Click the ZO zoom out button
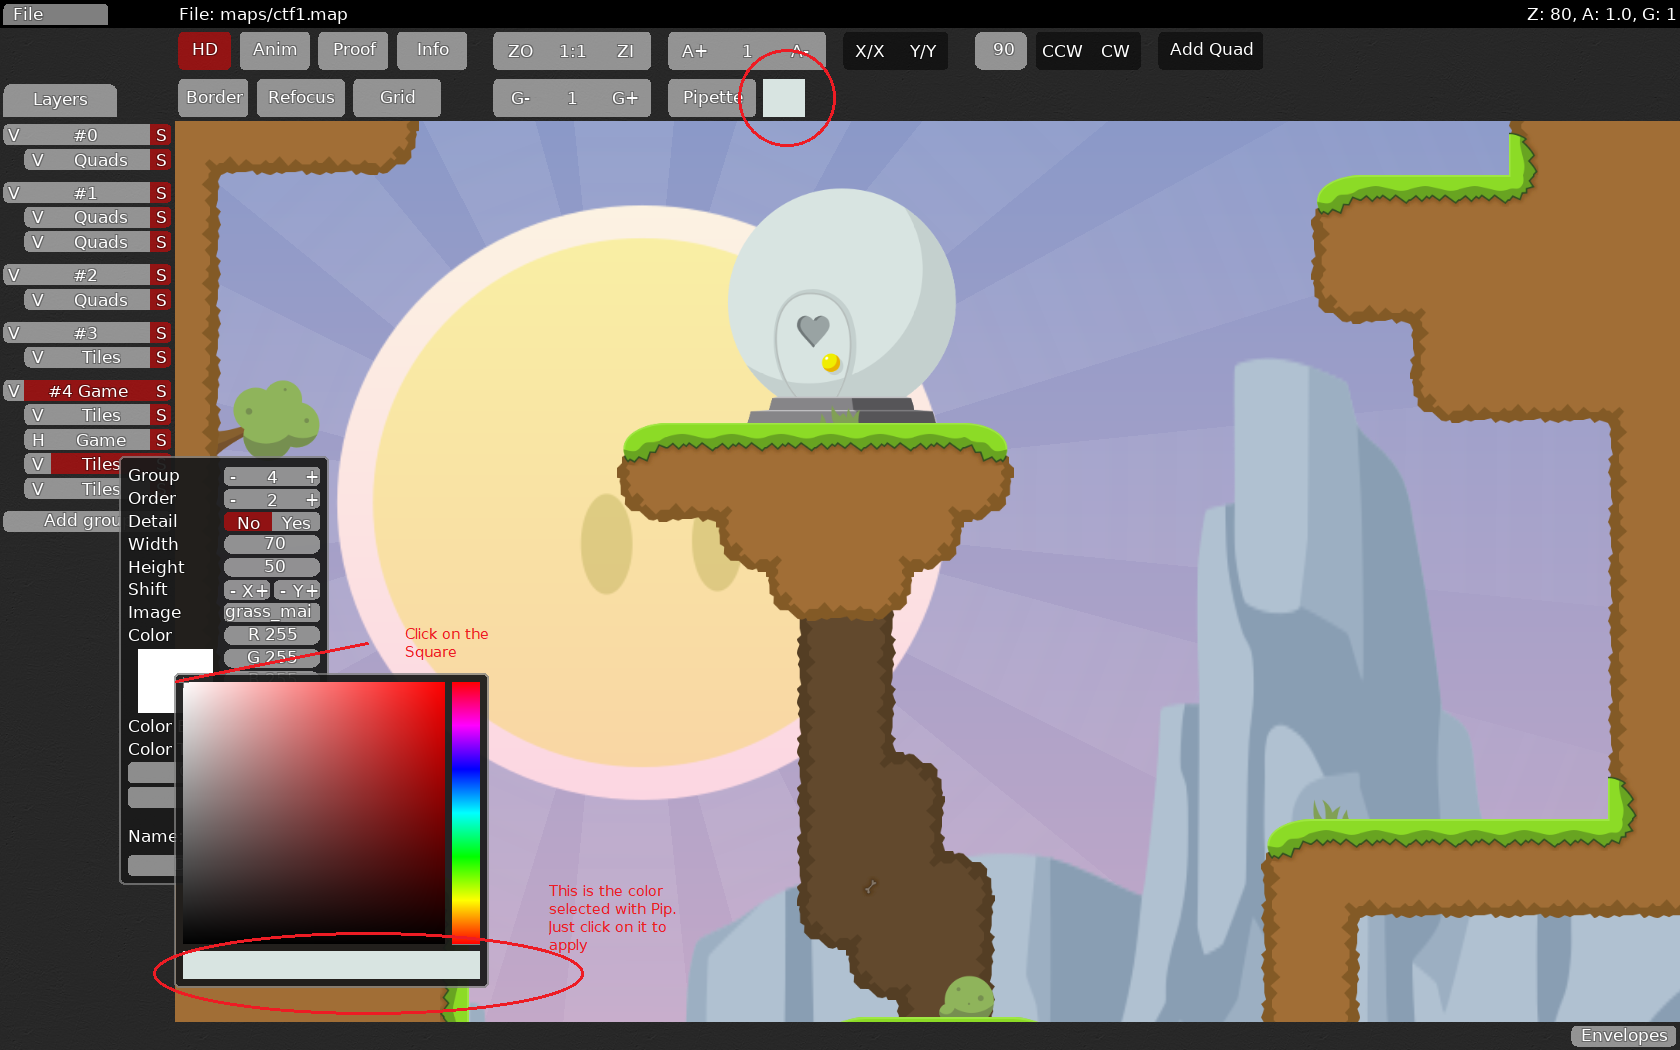Viewport: 1680px width, 1050px height. point(520,51)
